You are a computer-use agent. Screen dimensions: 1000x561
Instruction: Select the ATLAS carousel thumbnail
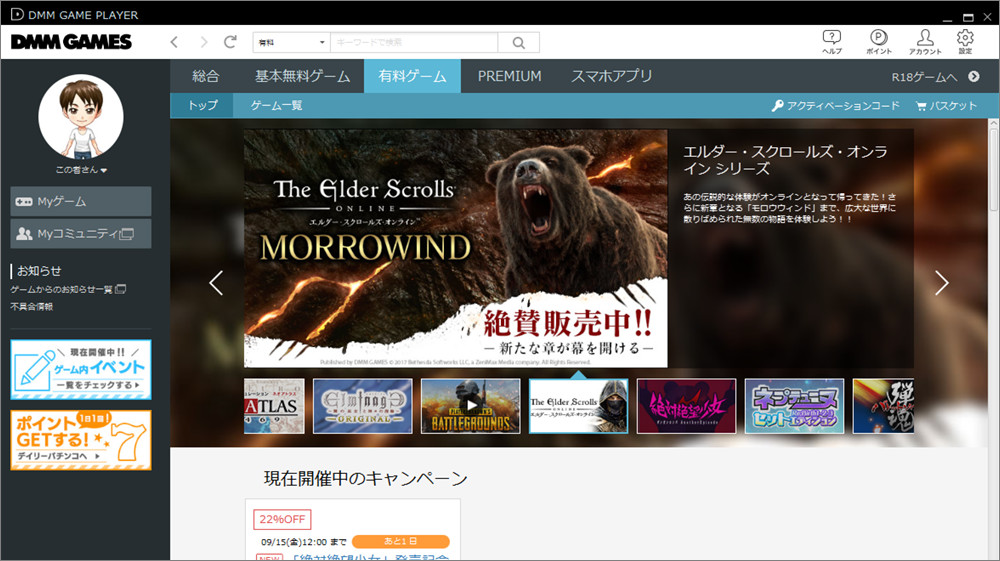point(274,406)
